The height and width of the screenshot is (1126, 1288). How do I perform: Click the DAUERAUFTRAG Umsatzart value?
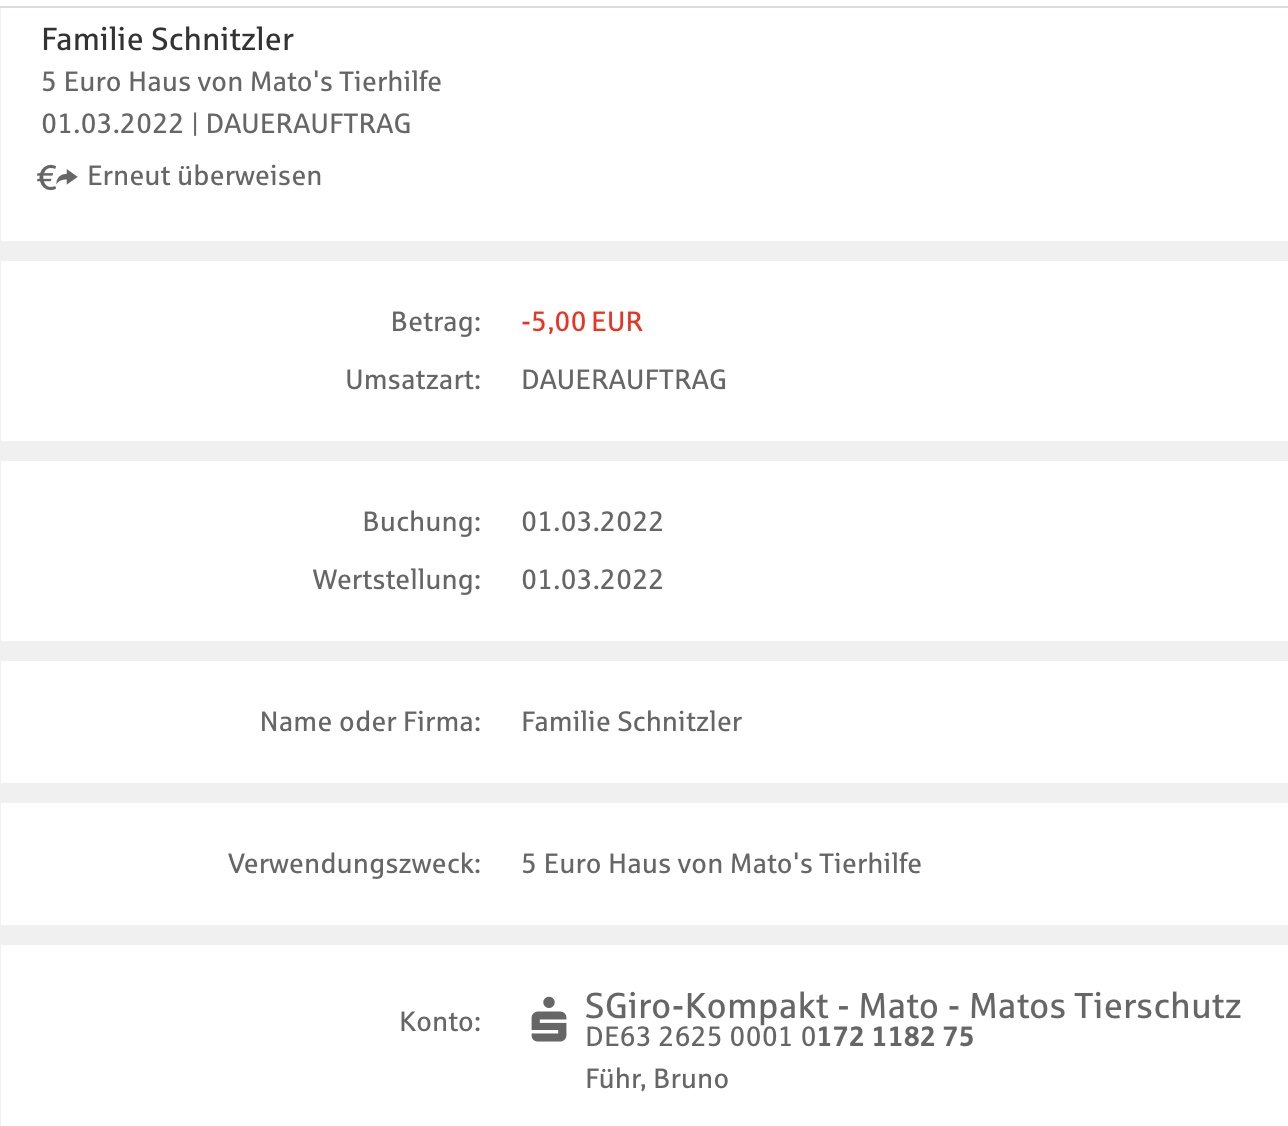tap(624, 380)
